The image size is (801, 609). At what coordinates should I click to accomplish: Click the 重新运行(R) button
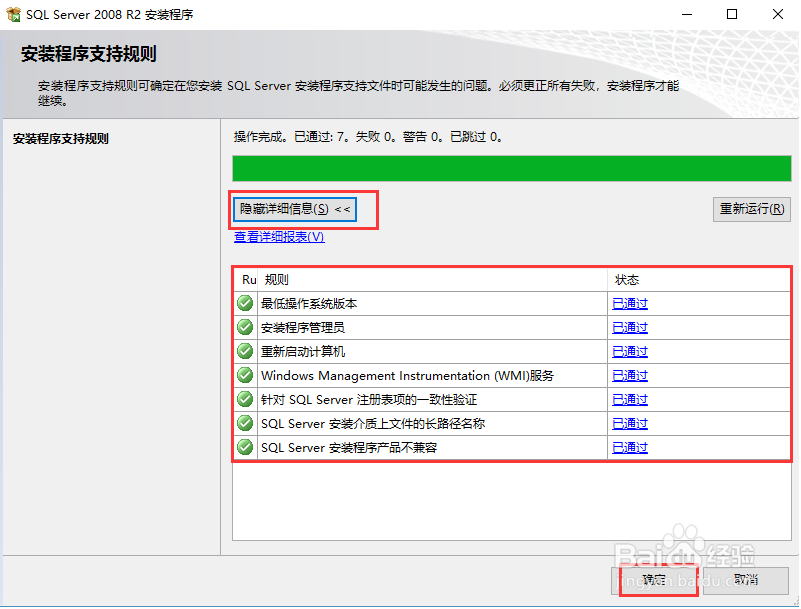[x=751, y=209]
